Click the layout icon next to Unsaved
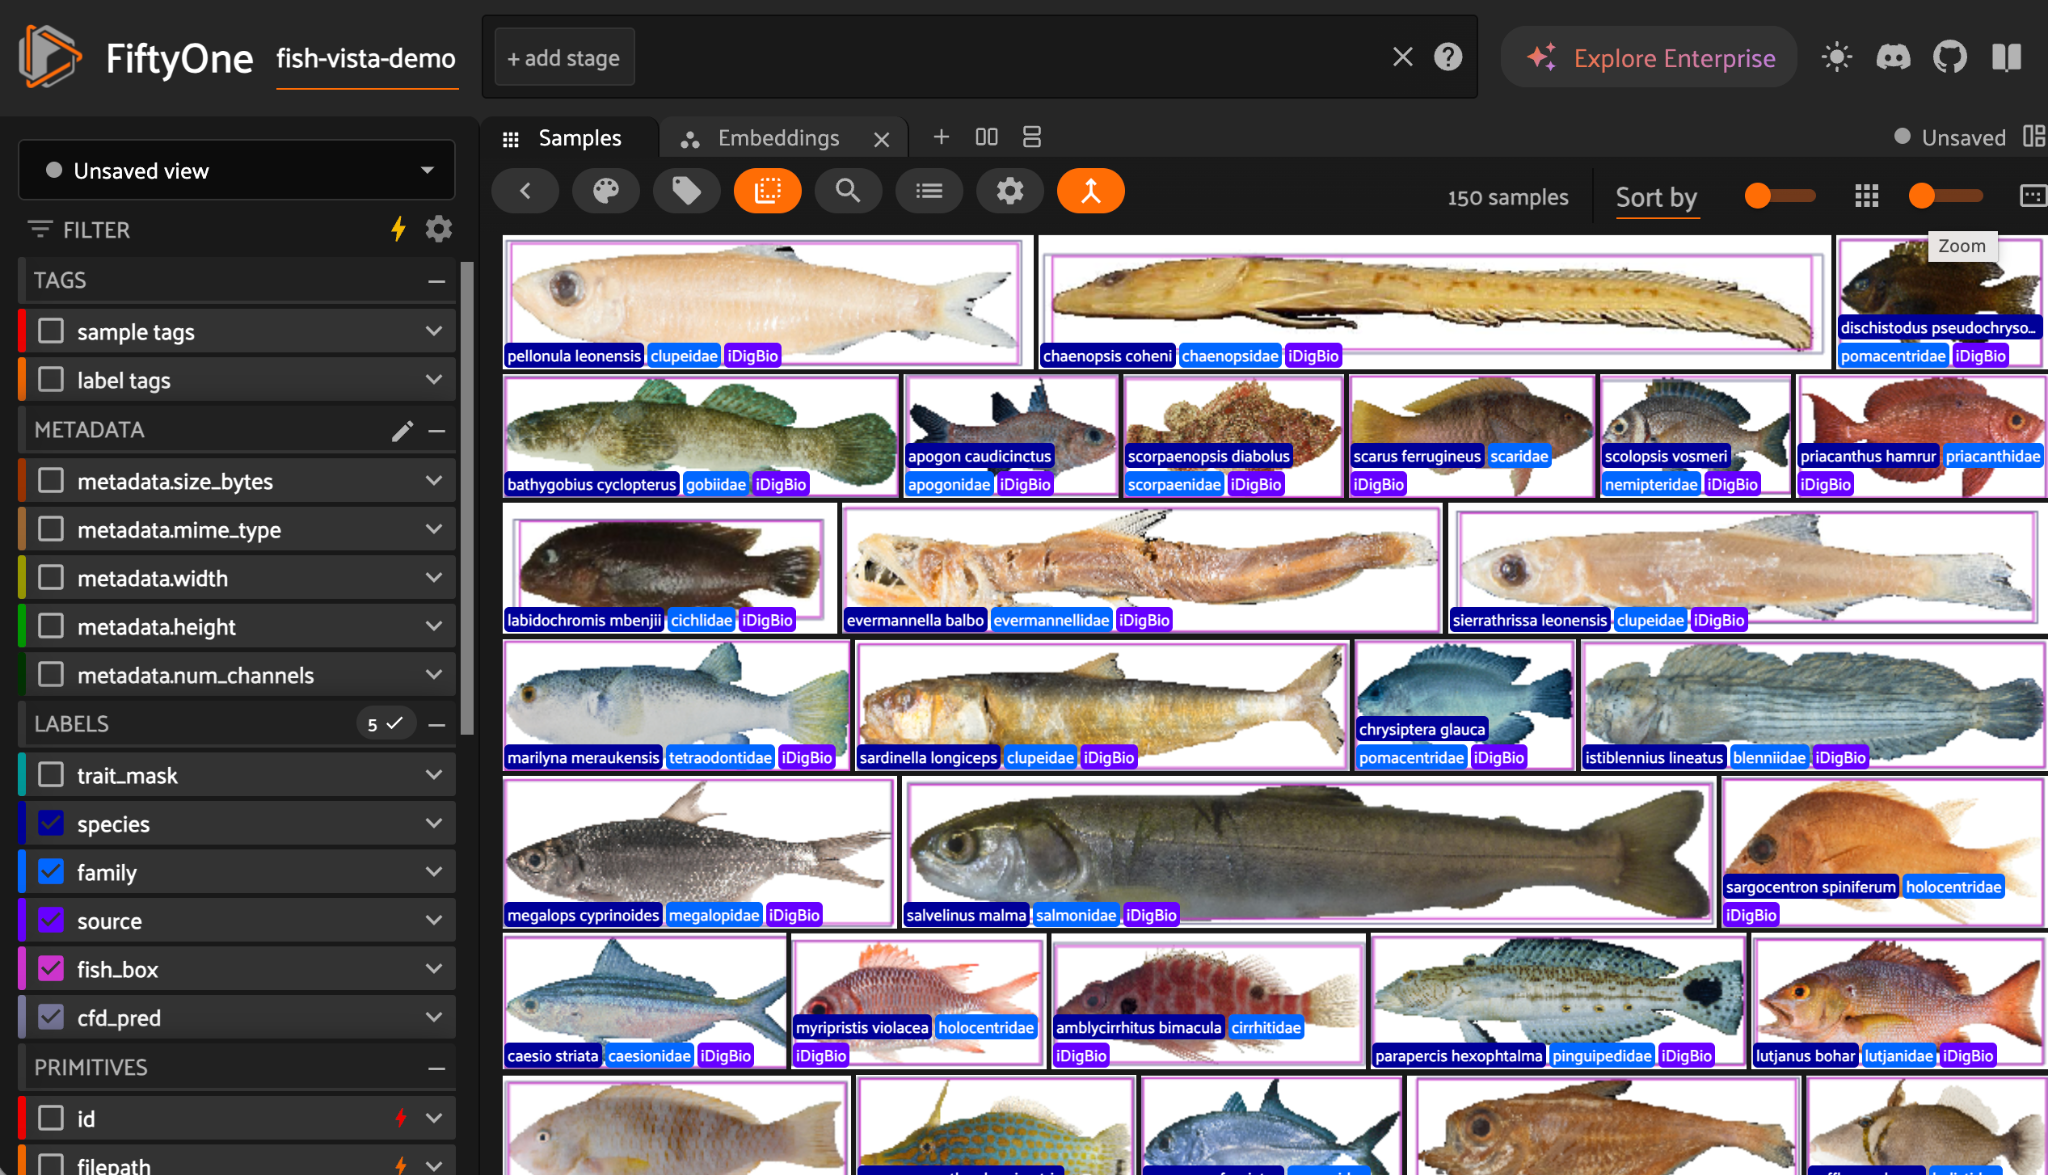The height and width of the screenshot is (1175, 2048). click(x=2034, y=137)
